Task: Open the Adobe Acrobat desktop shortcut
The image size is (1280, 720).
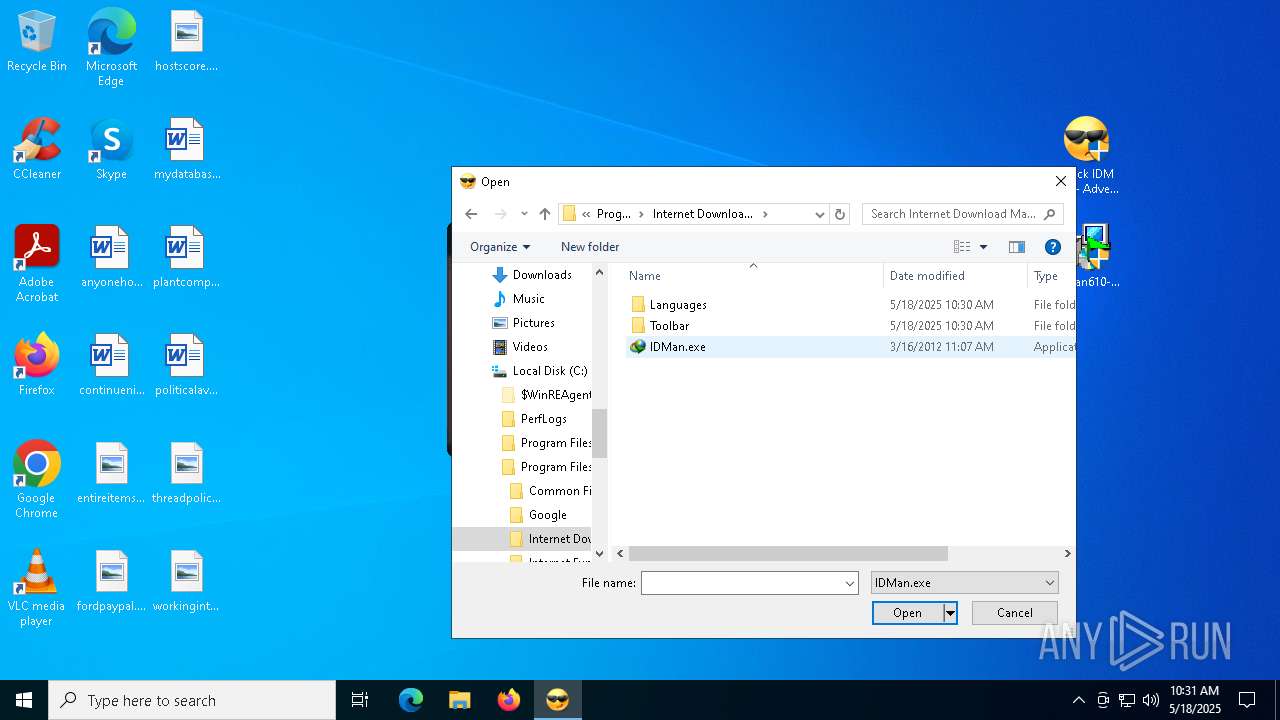Action: (x=37, y=264)
